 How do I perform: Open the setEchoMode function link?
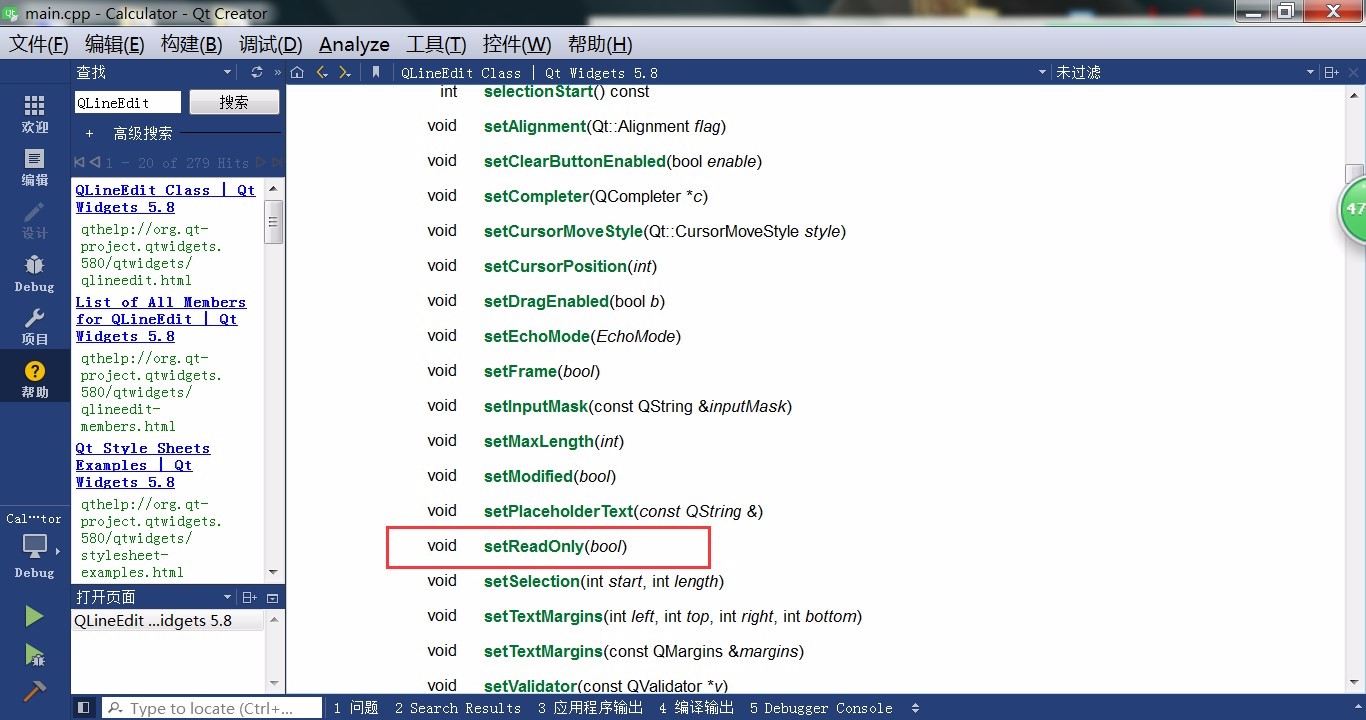pyautogui.click(x=537, y=336)
